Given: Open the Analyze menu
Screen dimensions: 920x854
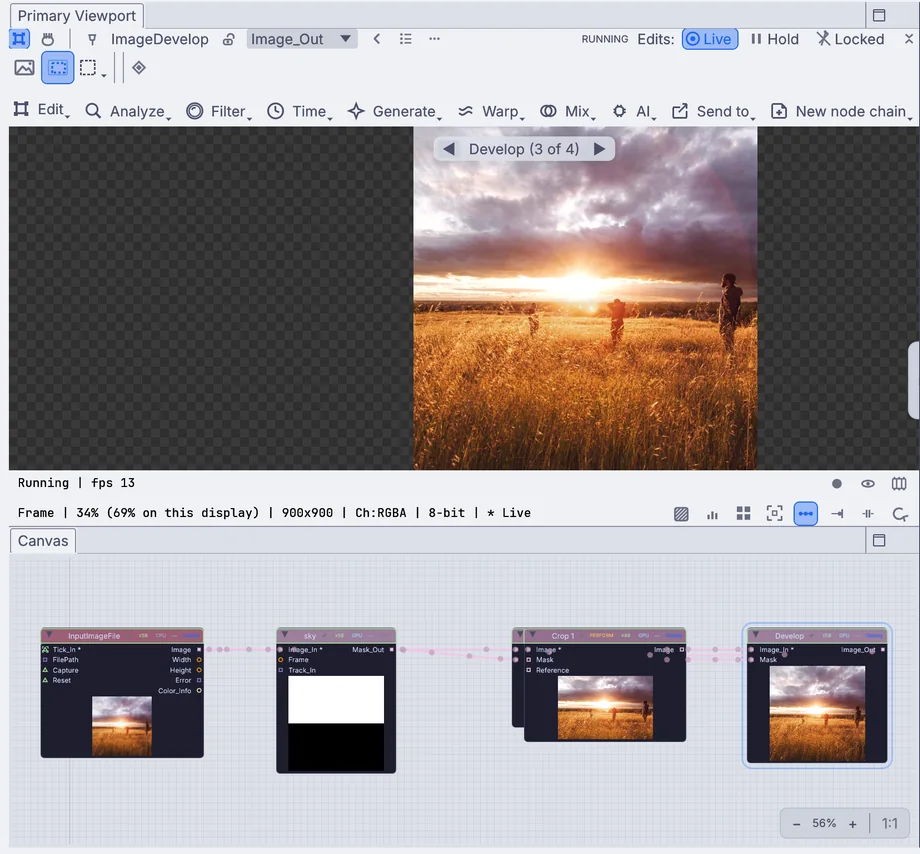Looking at the screenshot, I should click(128, 111).
